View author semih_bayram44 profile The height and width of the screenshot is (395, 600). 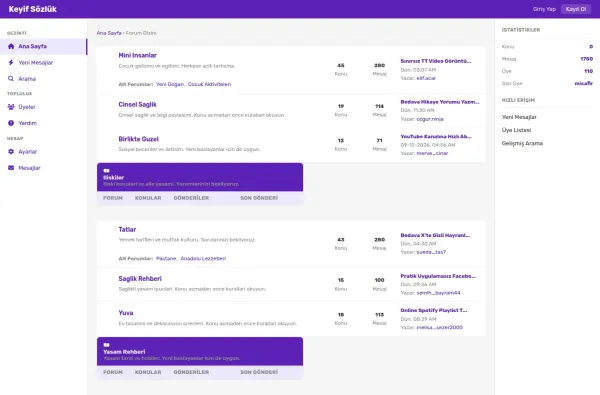[x=439, y=293]
